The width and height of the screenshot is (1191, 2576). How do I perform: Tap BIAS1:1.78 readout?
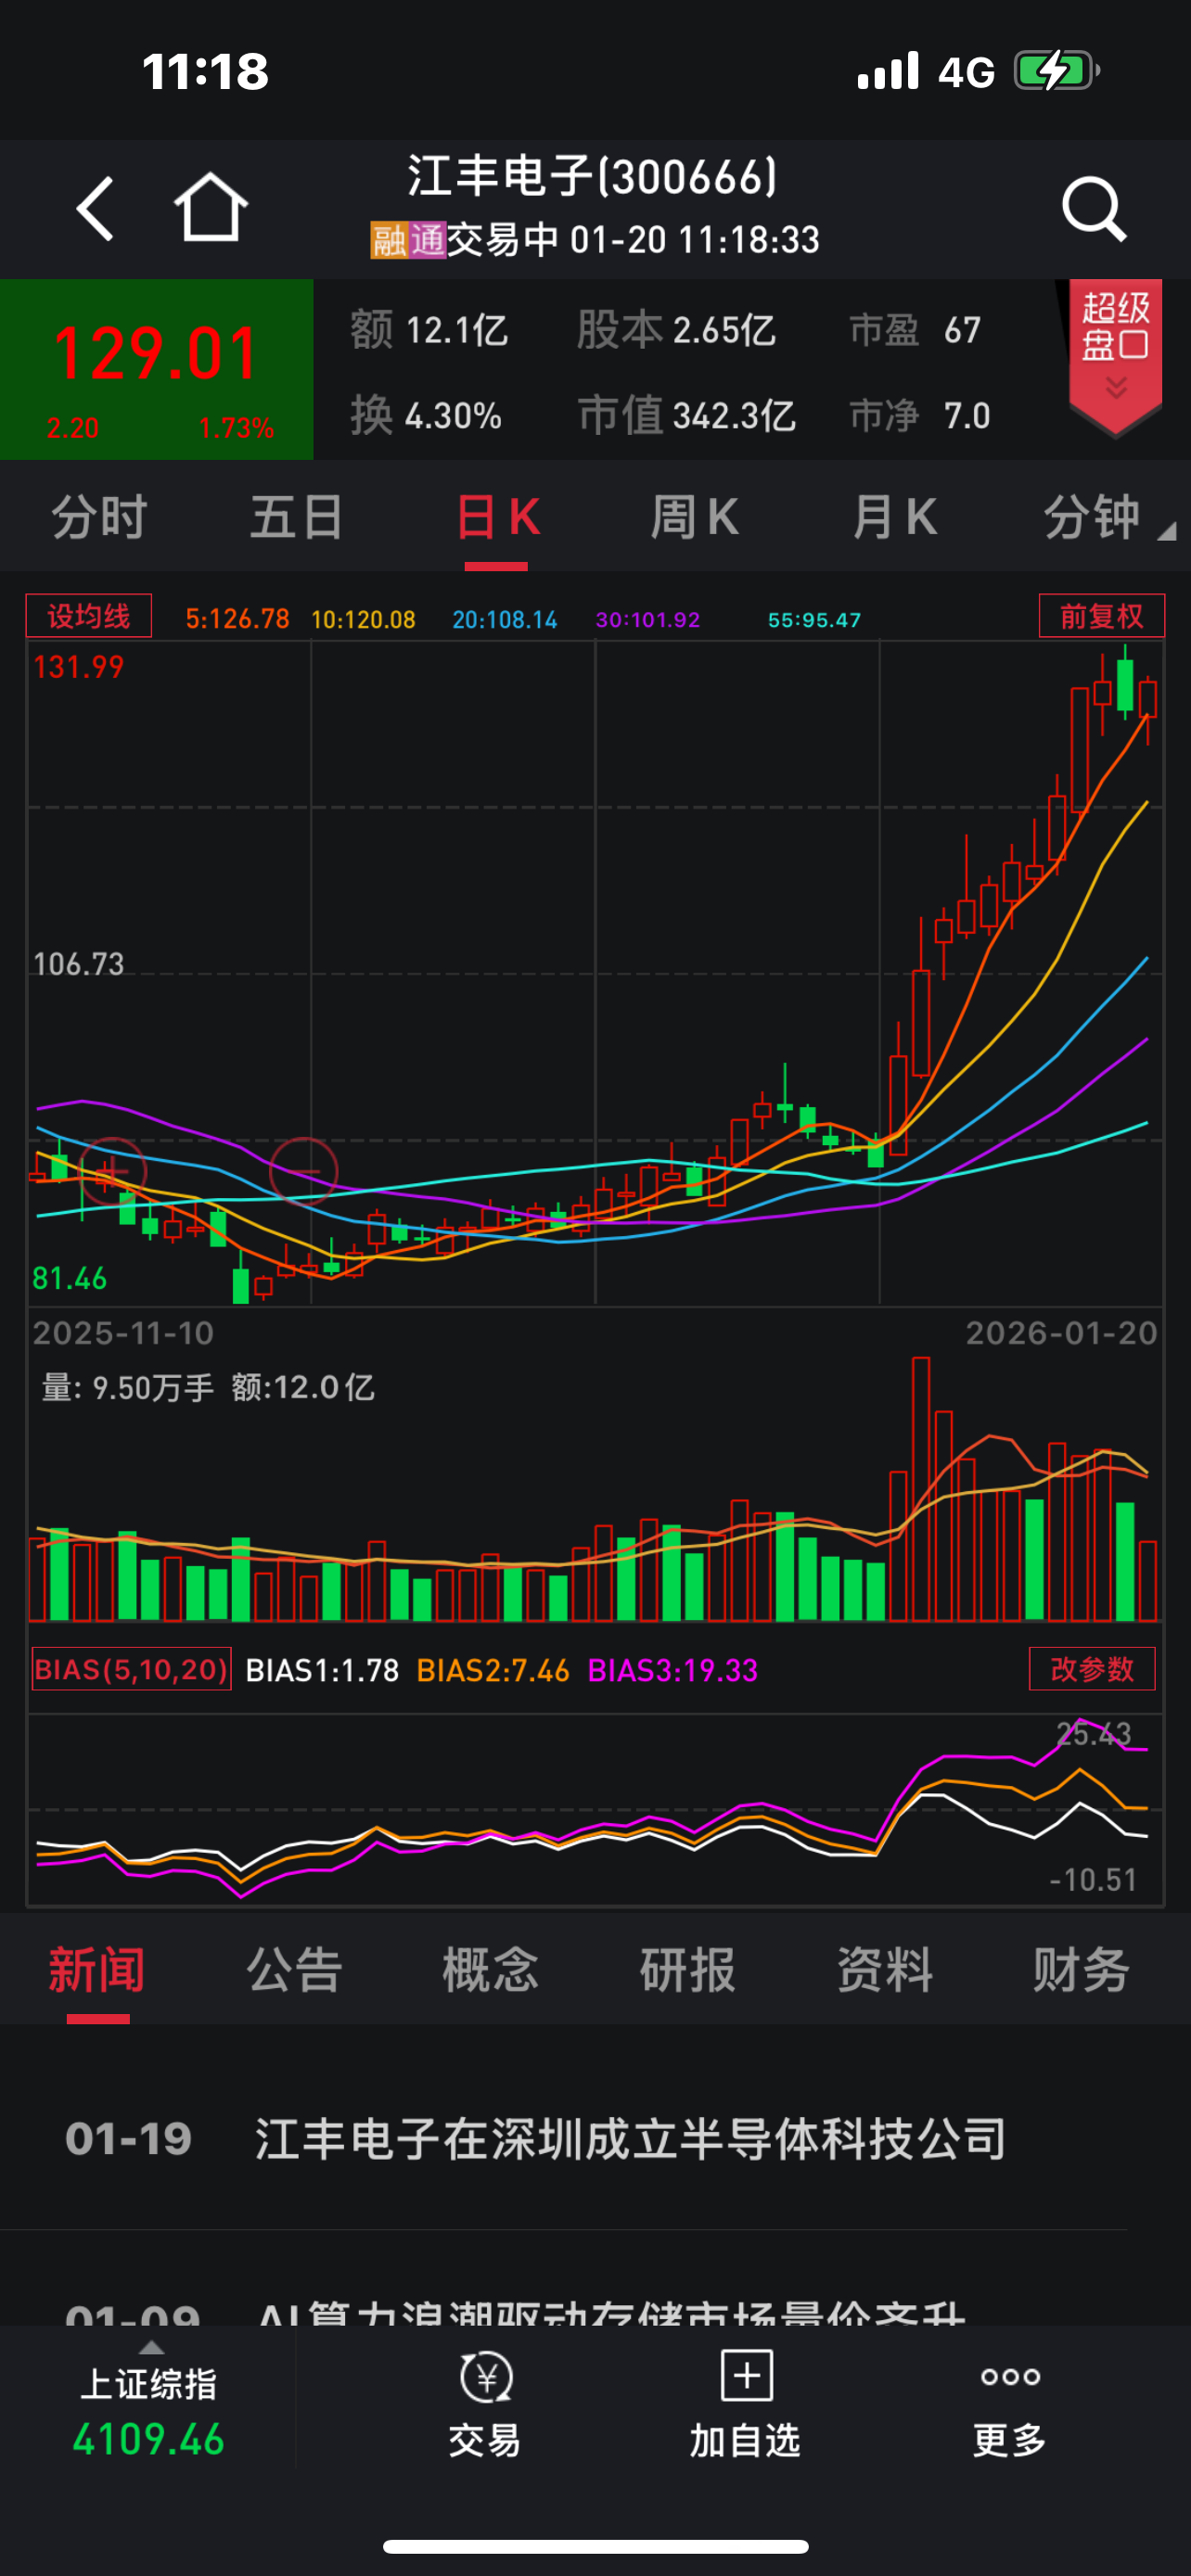(x=322, y=1670)
